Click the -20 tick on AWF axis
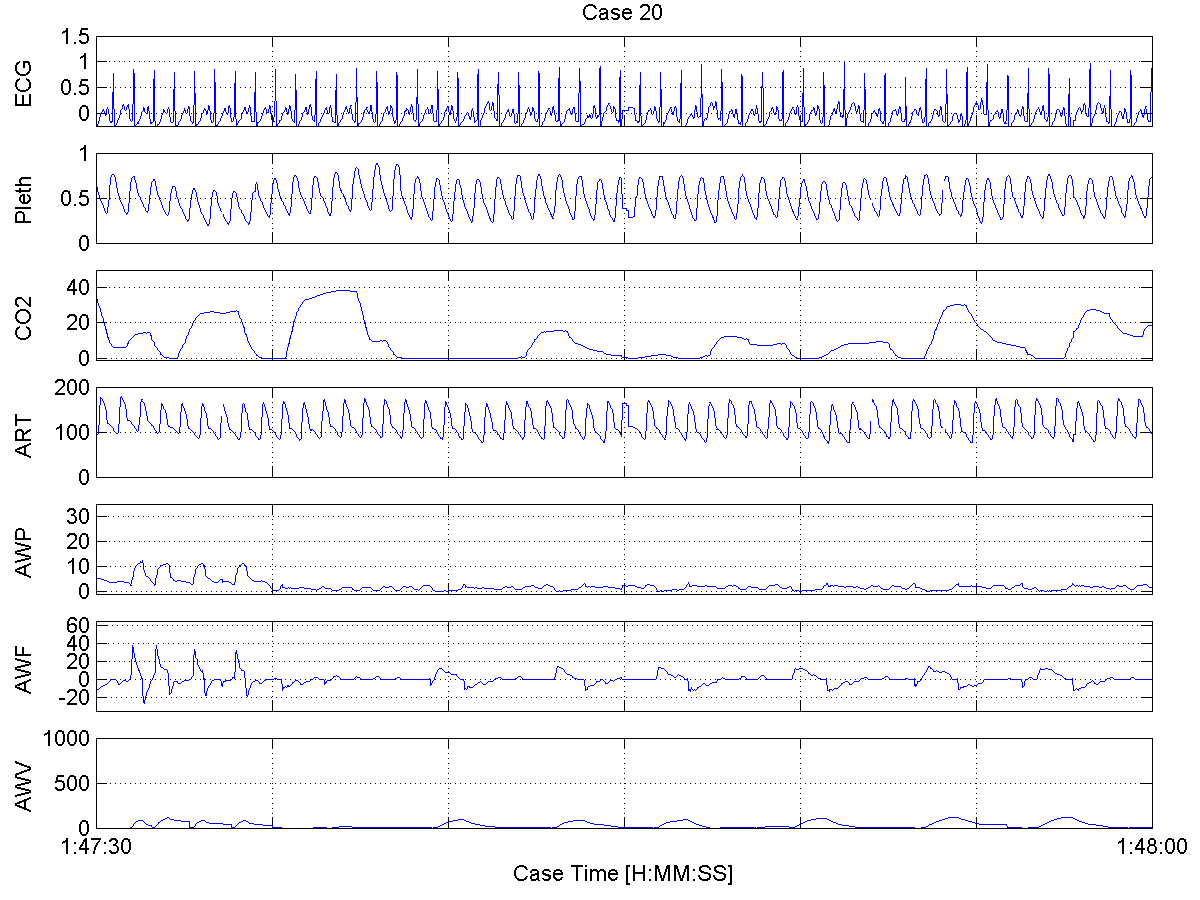The image size is (1200, 900). pos(75,699)
